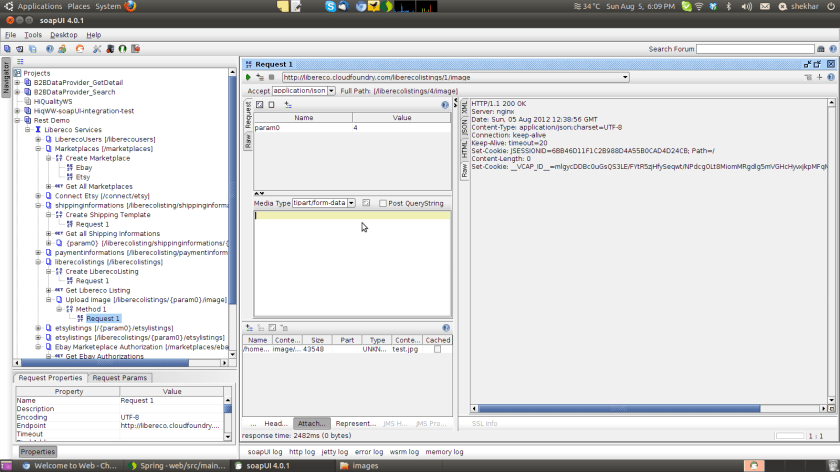Image resolution: width=840 pixels, height=472 pixels.
Task: Open the endpoint URL dropdown arrow
Action: pos(625,77)
